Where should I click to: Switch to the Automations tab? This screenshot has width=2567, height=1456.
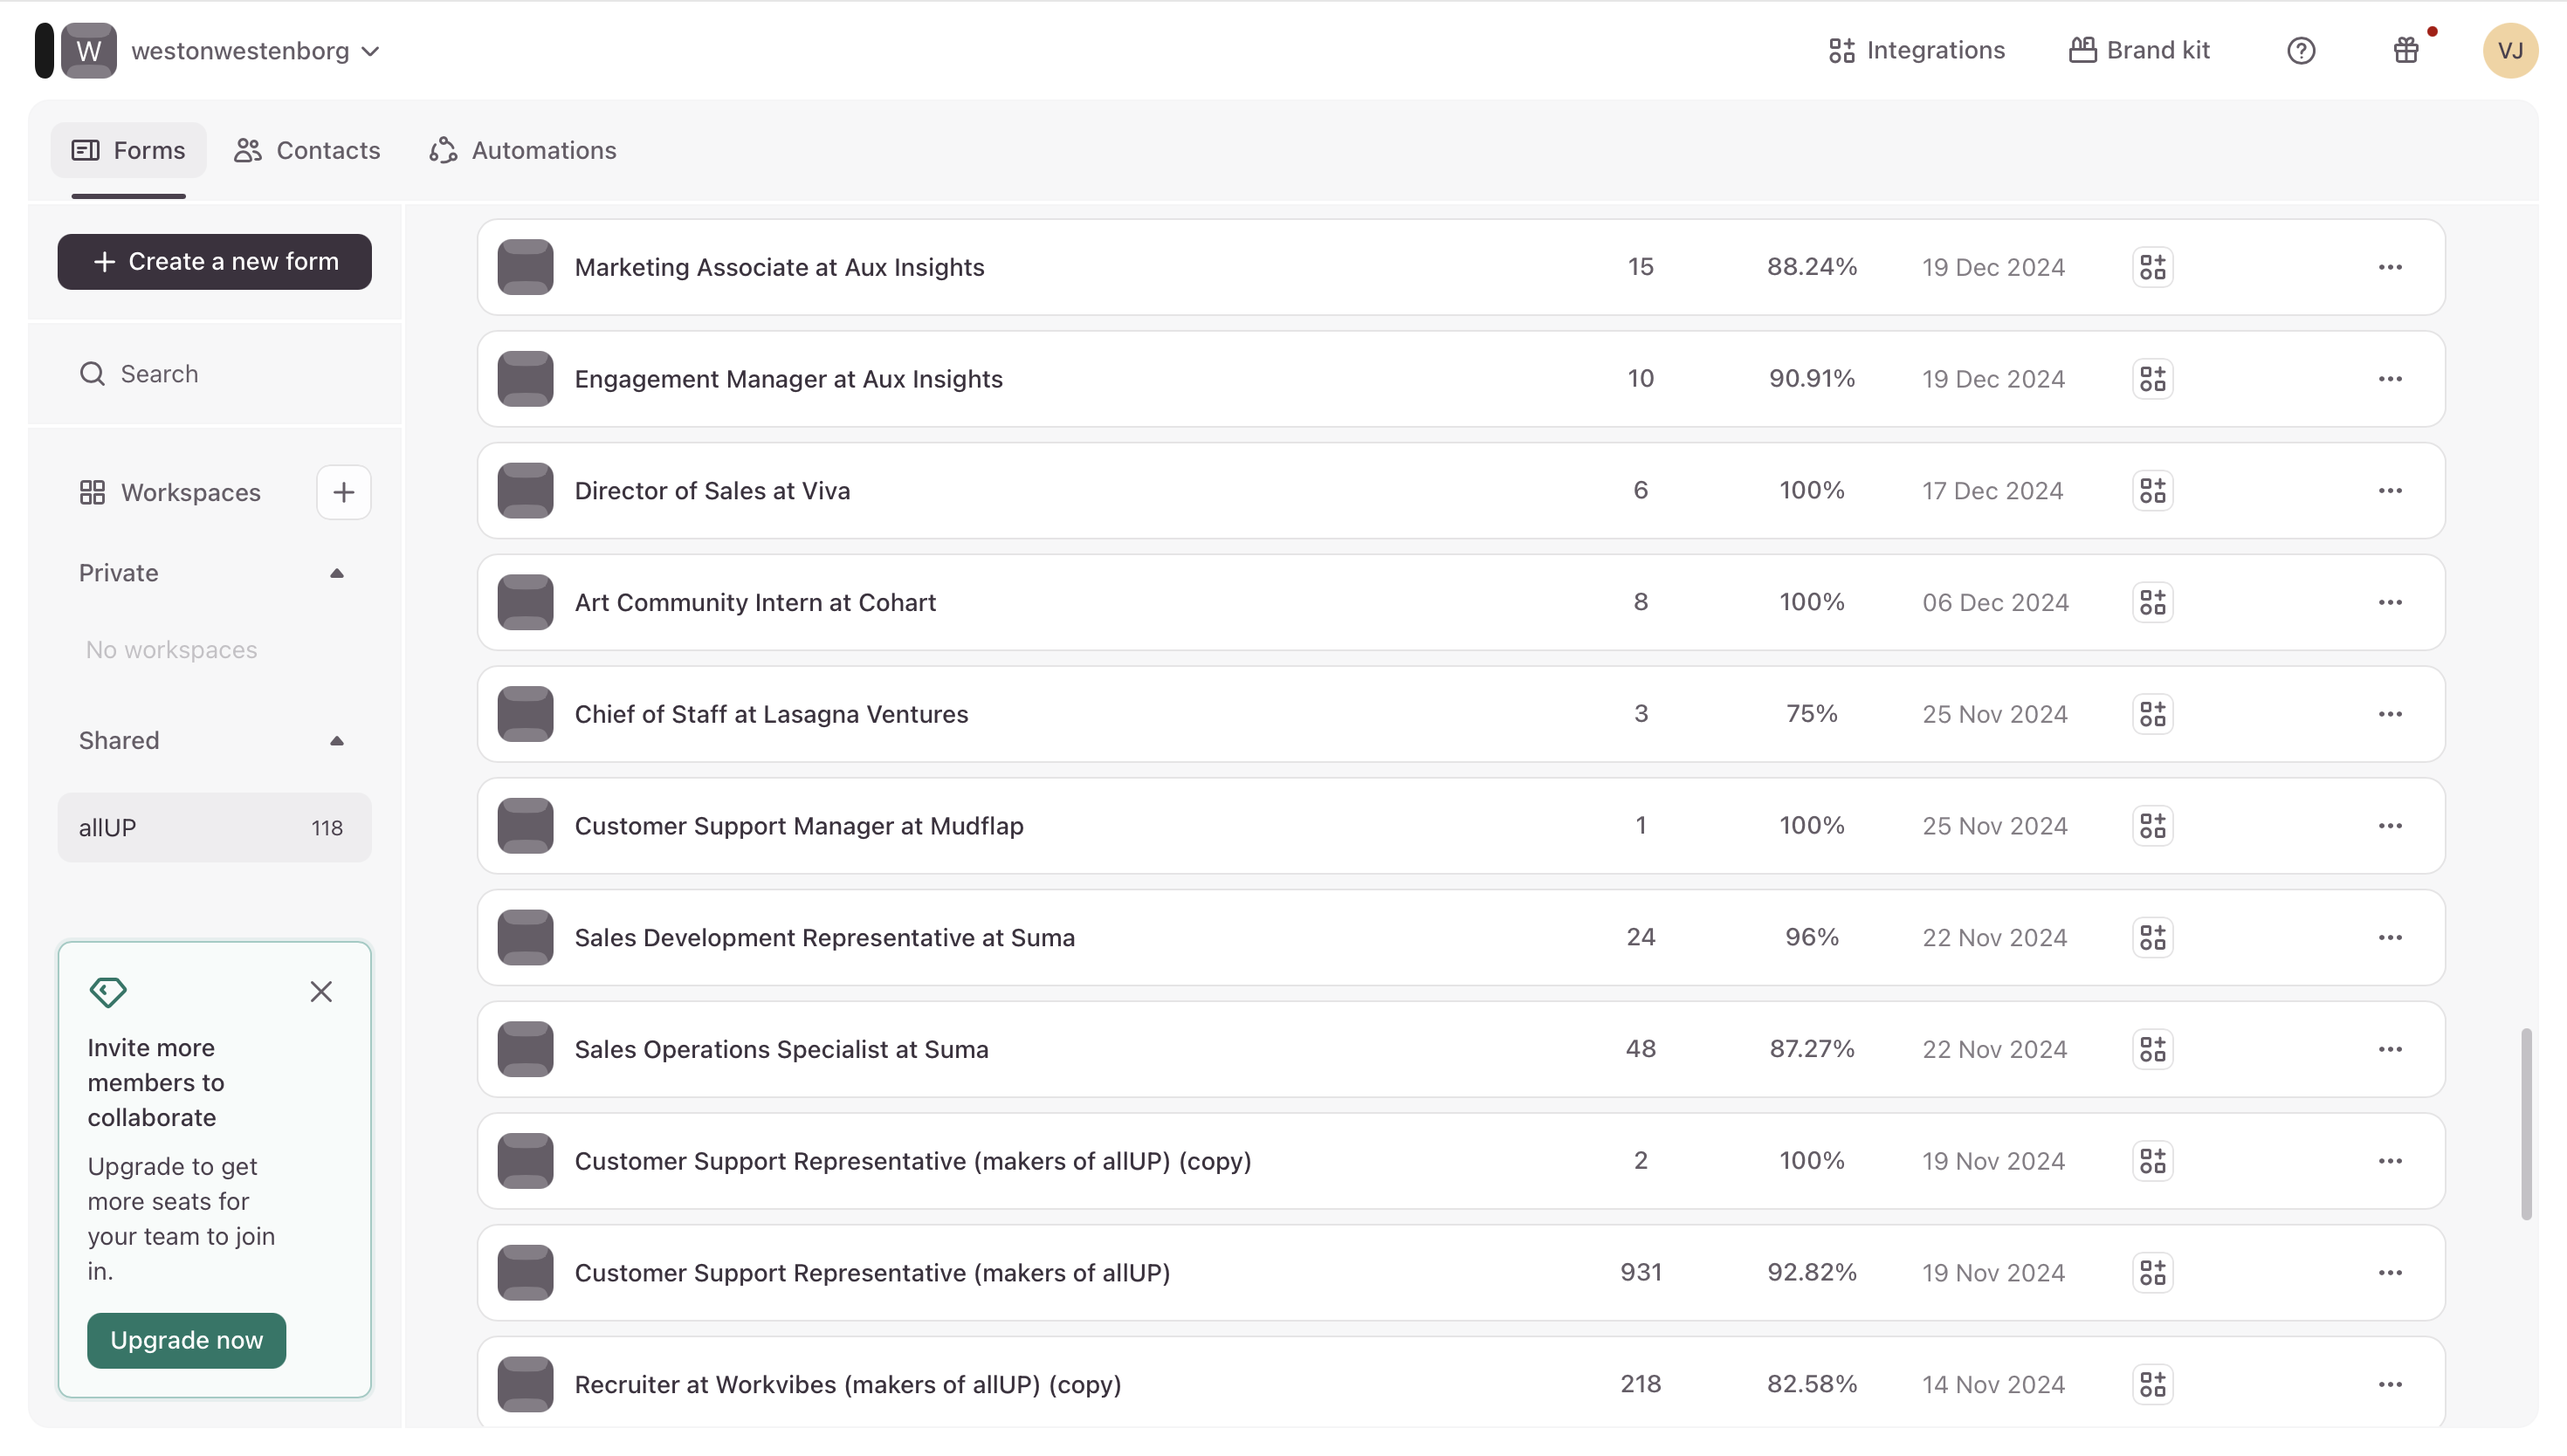[x=523, y=150]
